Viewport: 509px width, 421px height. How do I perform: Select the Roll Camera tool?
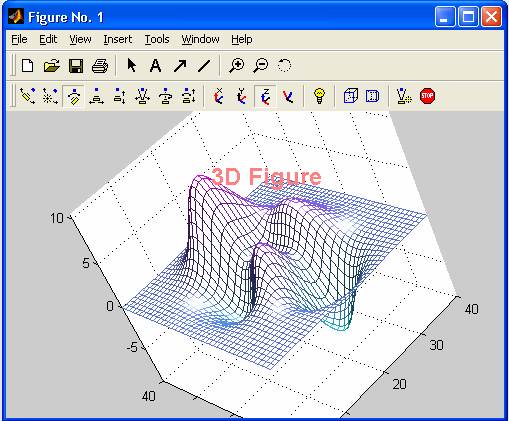tap(165, 96)
